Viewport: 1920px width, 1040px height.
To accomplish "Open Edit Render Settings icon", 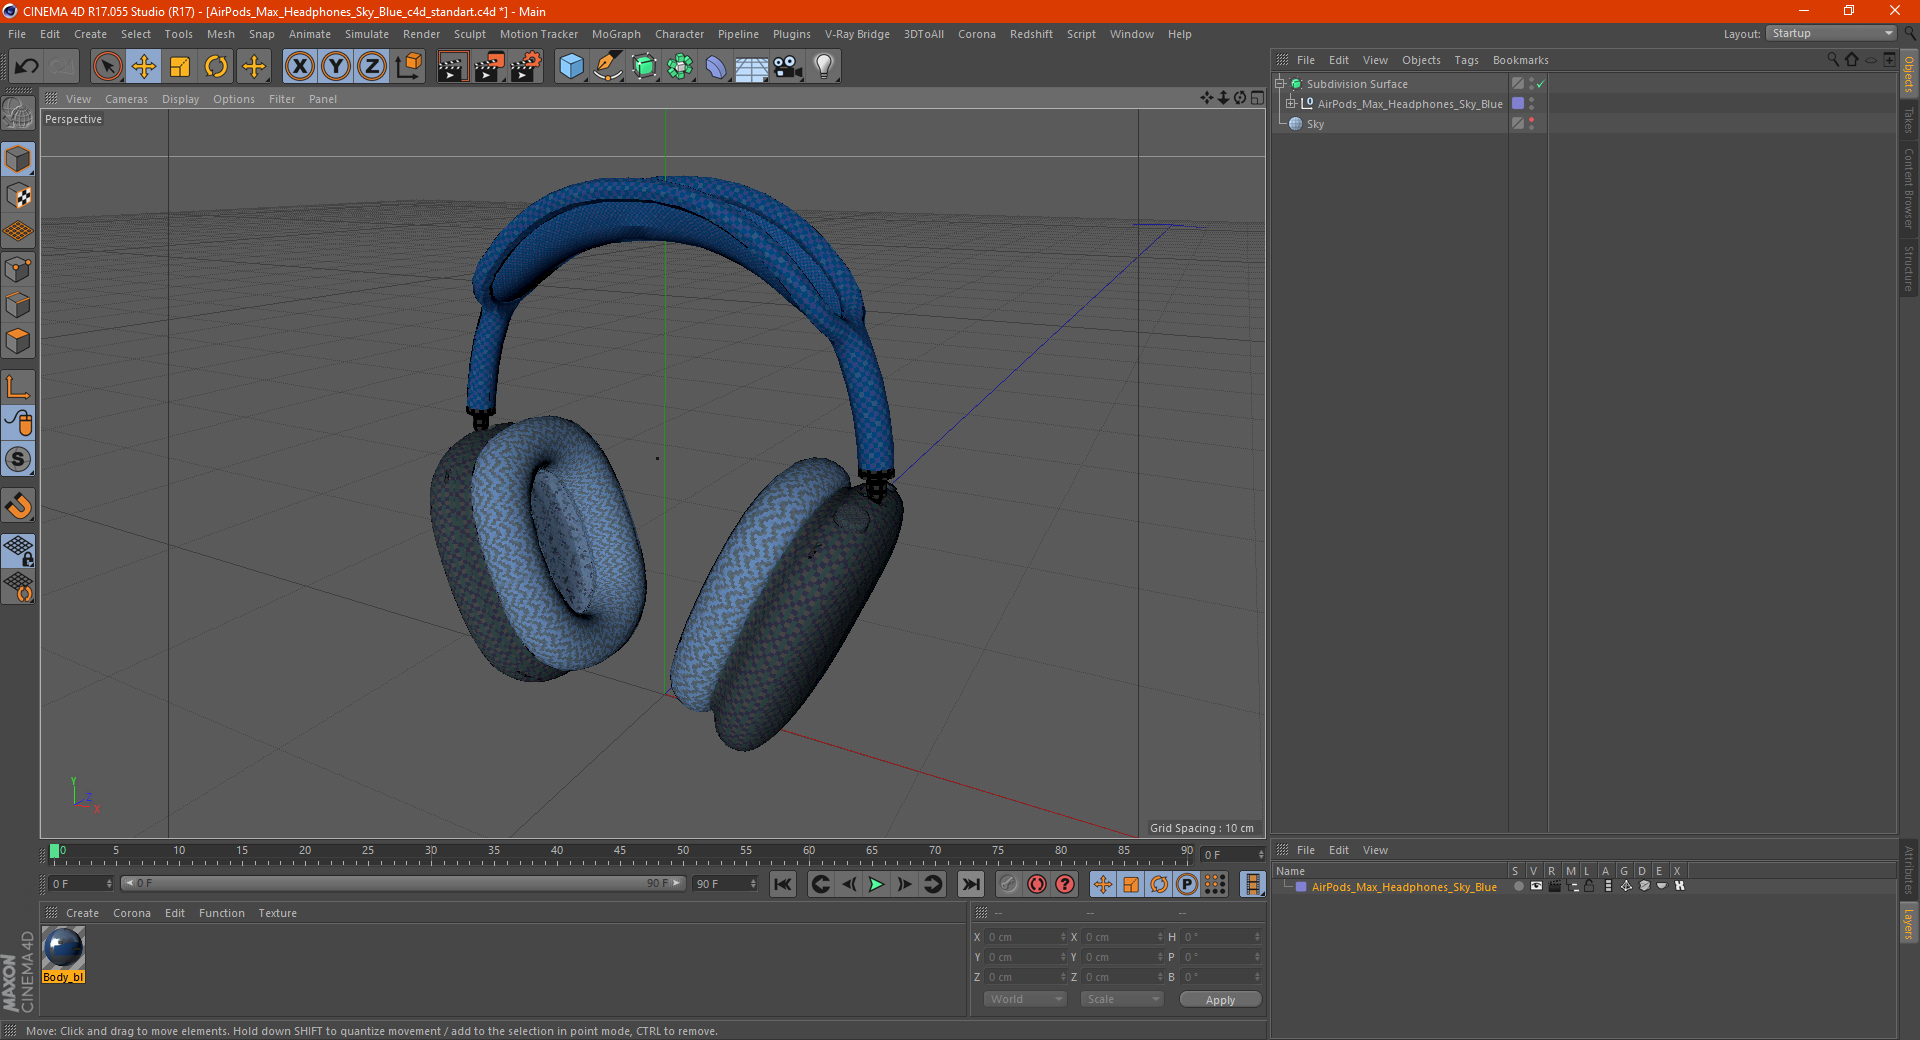I will point(526,67).
